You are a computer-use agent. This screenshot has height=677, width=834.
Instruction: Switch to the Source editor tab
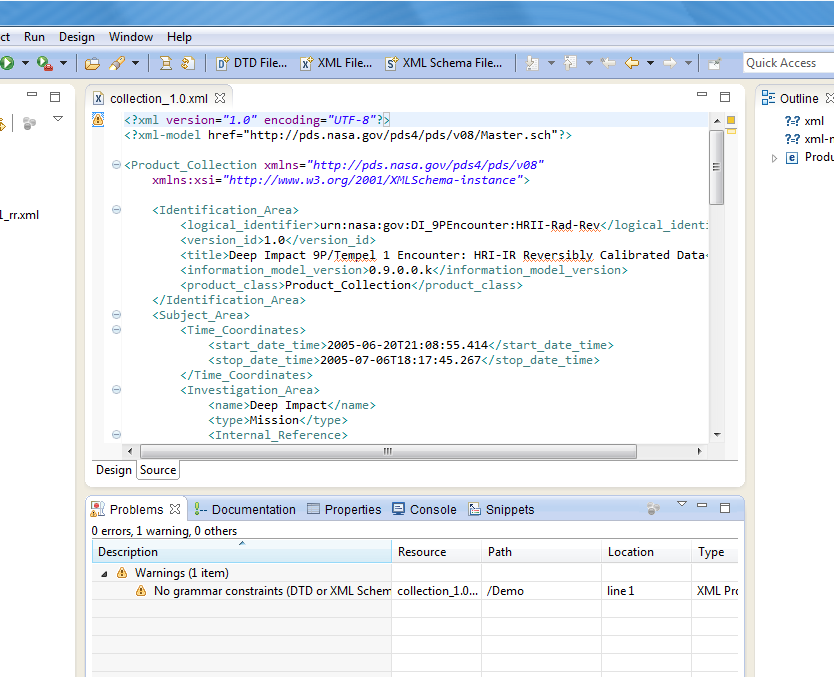tap(158, 470)
